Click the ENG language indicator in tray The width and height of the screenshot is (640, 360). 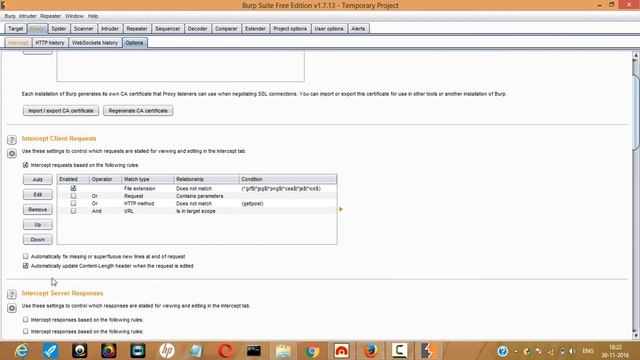[x=588, y=351]
